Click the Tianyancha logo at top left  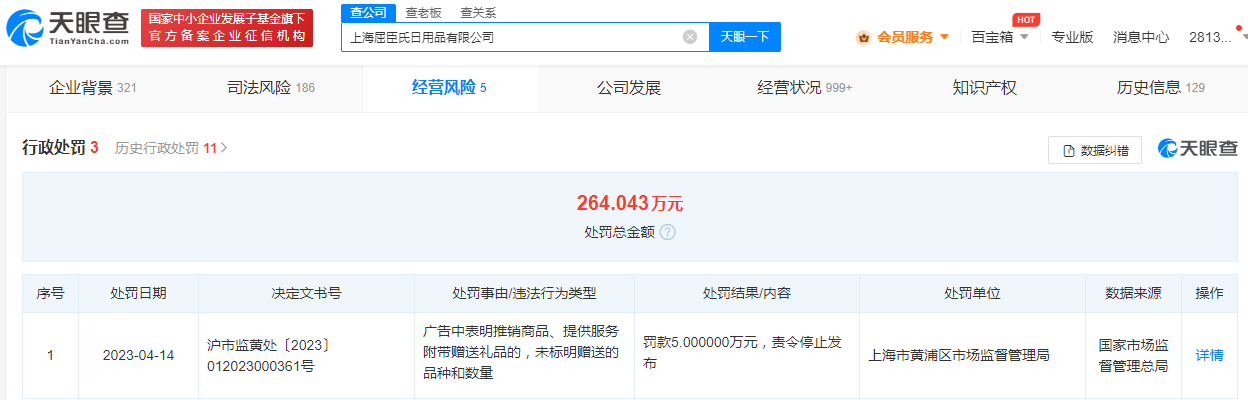tap(66, 28)
